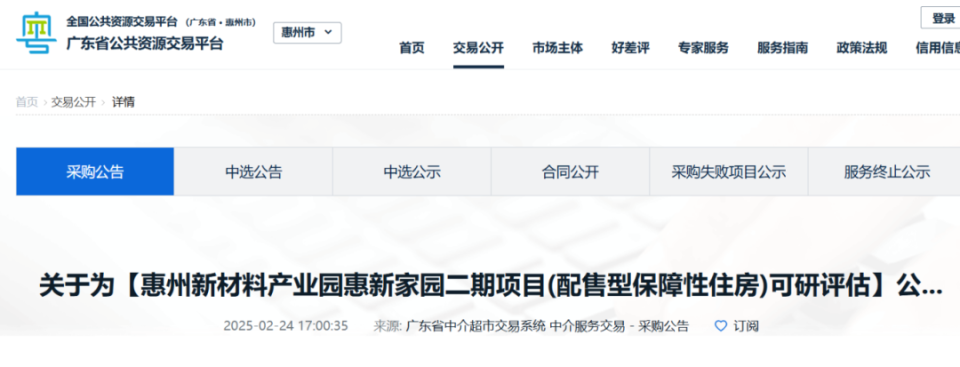Click the source text 广东省中介超市交易系统
960x367 pixels.
coord(475,326)
